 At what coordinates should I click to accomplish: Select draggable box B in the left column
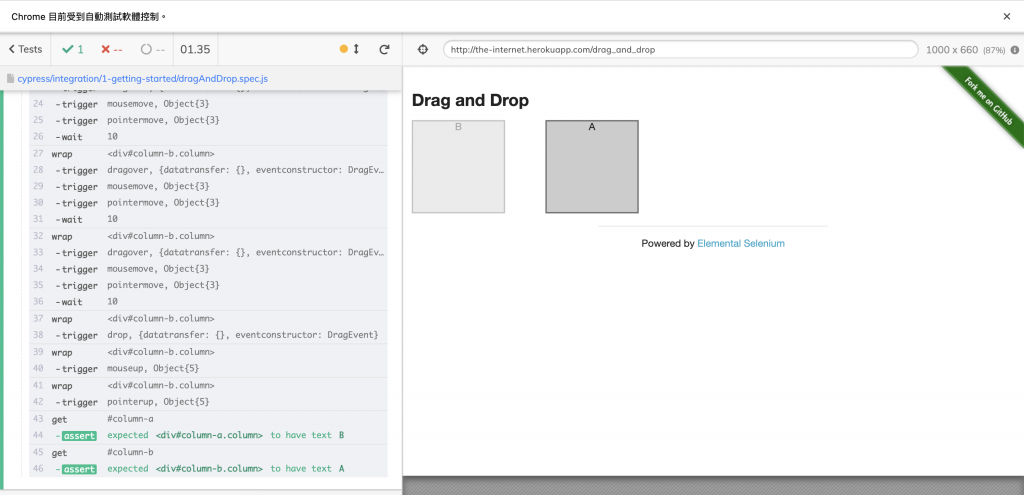tap(458, 167)
